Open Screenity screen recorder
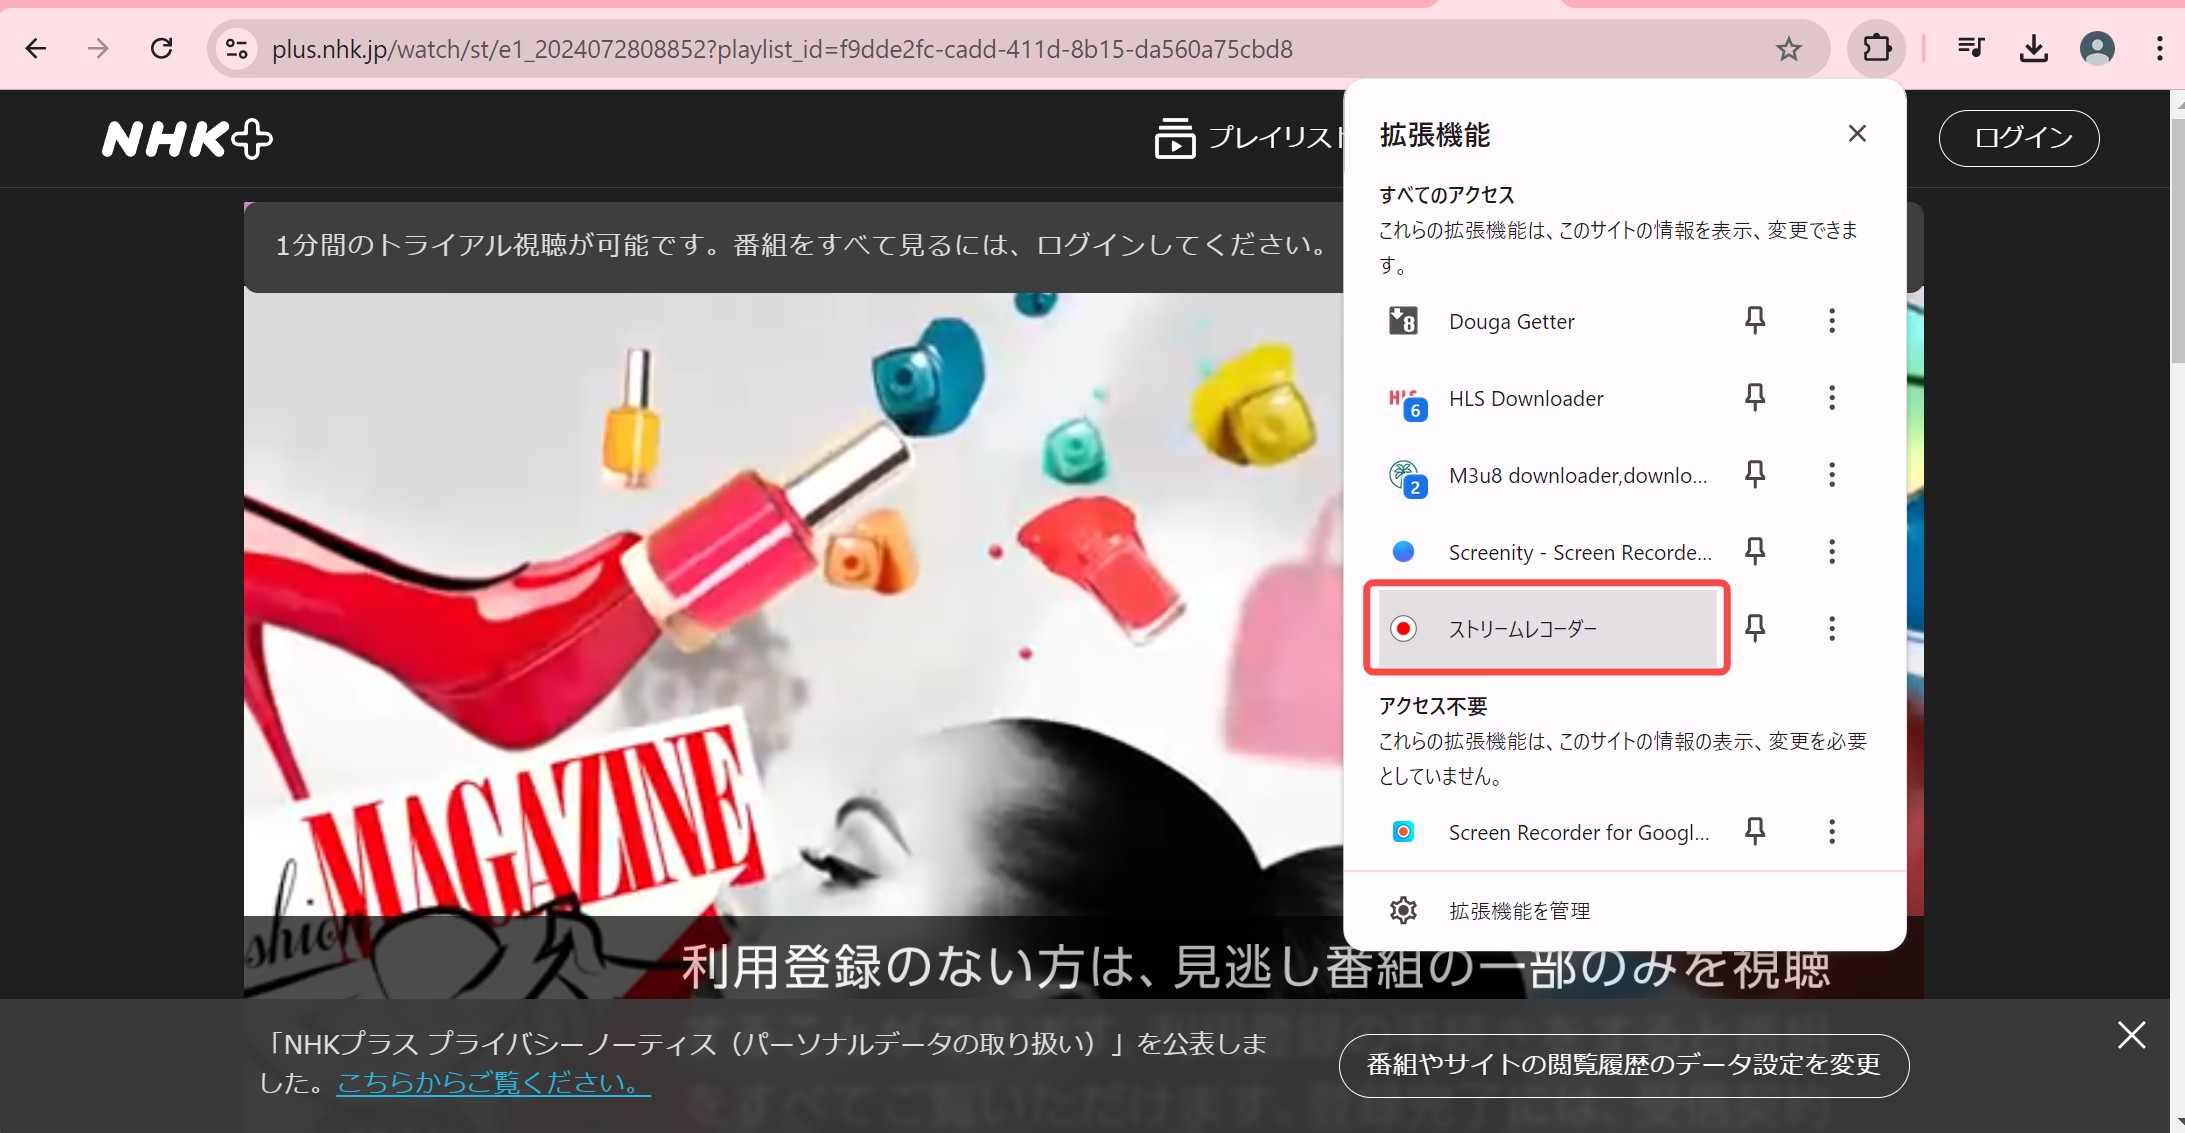 pos(1578,552)
